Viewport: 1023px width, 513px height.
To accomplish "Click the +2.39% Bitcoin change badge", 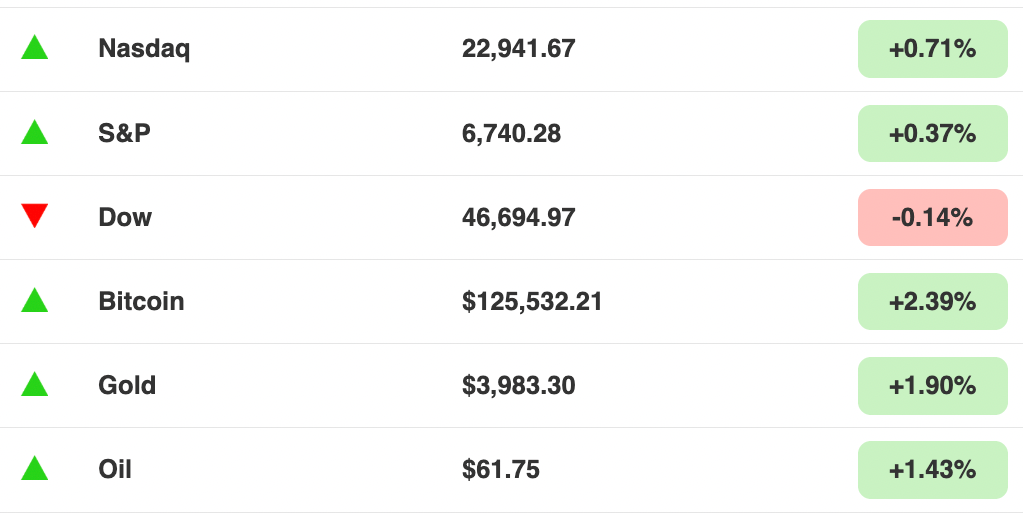I will (x=932, y=301).
